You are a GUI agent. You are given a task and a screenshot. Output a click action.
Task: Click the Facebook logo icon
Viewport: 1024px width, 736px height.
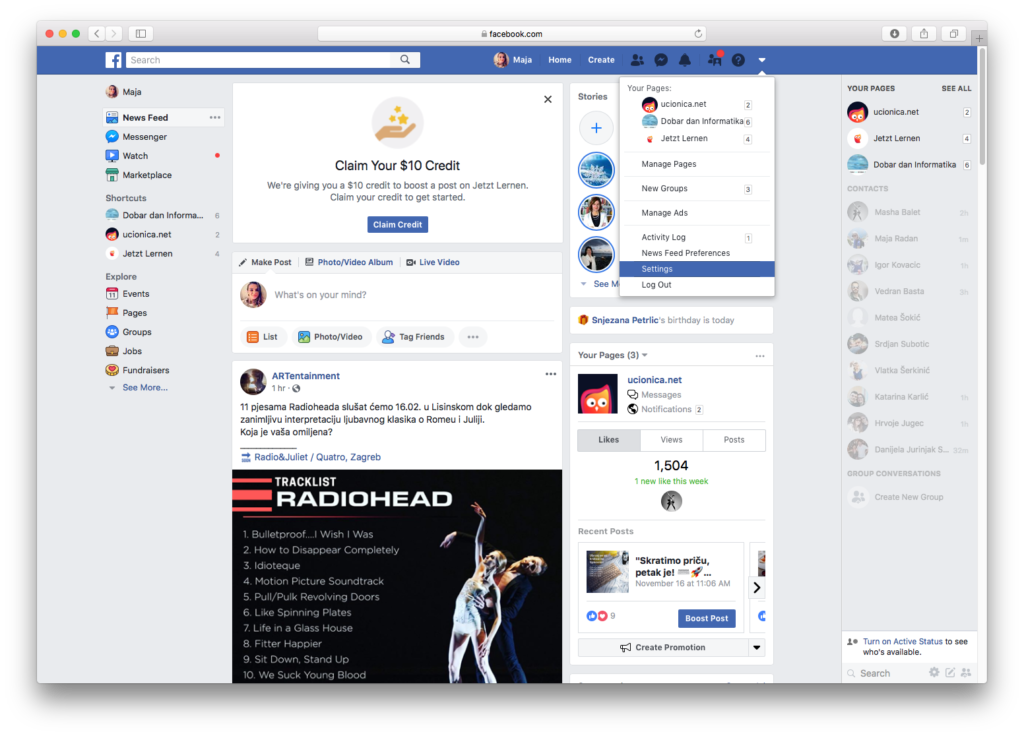click(x=114, y=60)
